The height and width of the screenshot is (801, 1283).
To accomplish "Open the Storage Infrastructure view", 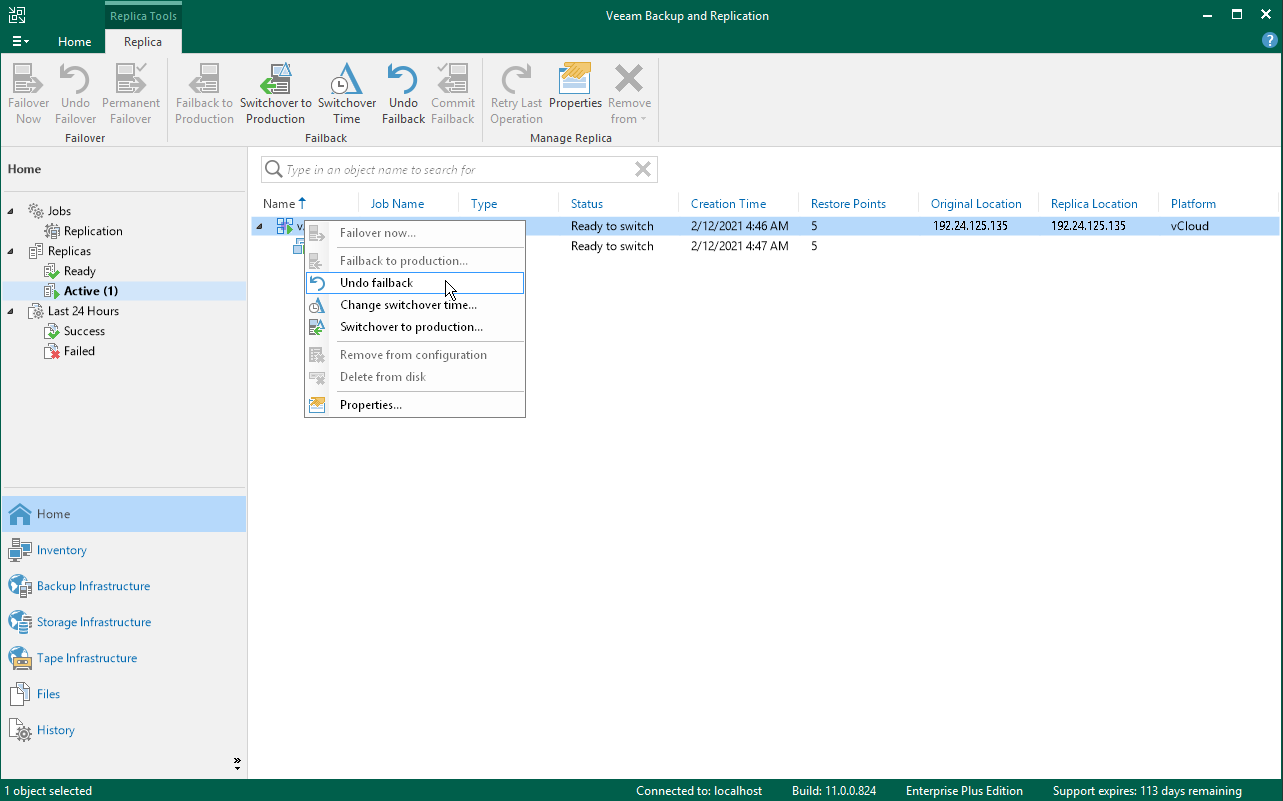I will pos(123,622).
